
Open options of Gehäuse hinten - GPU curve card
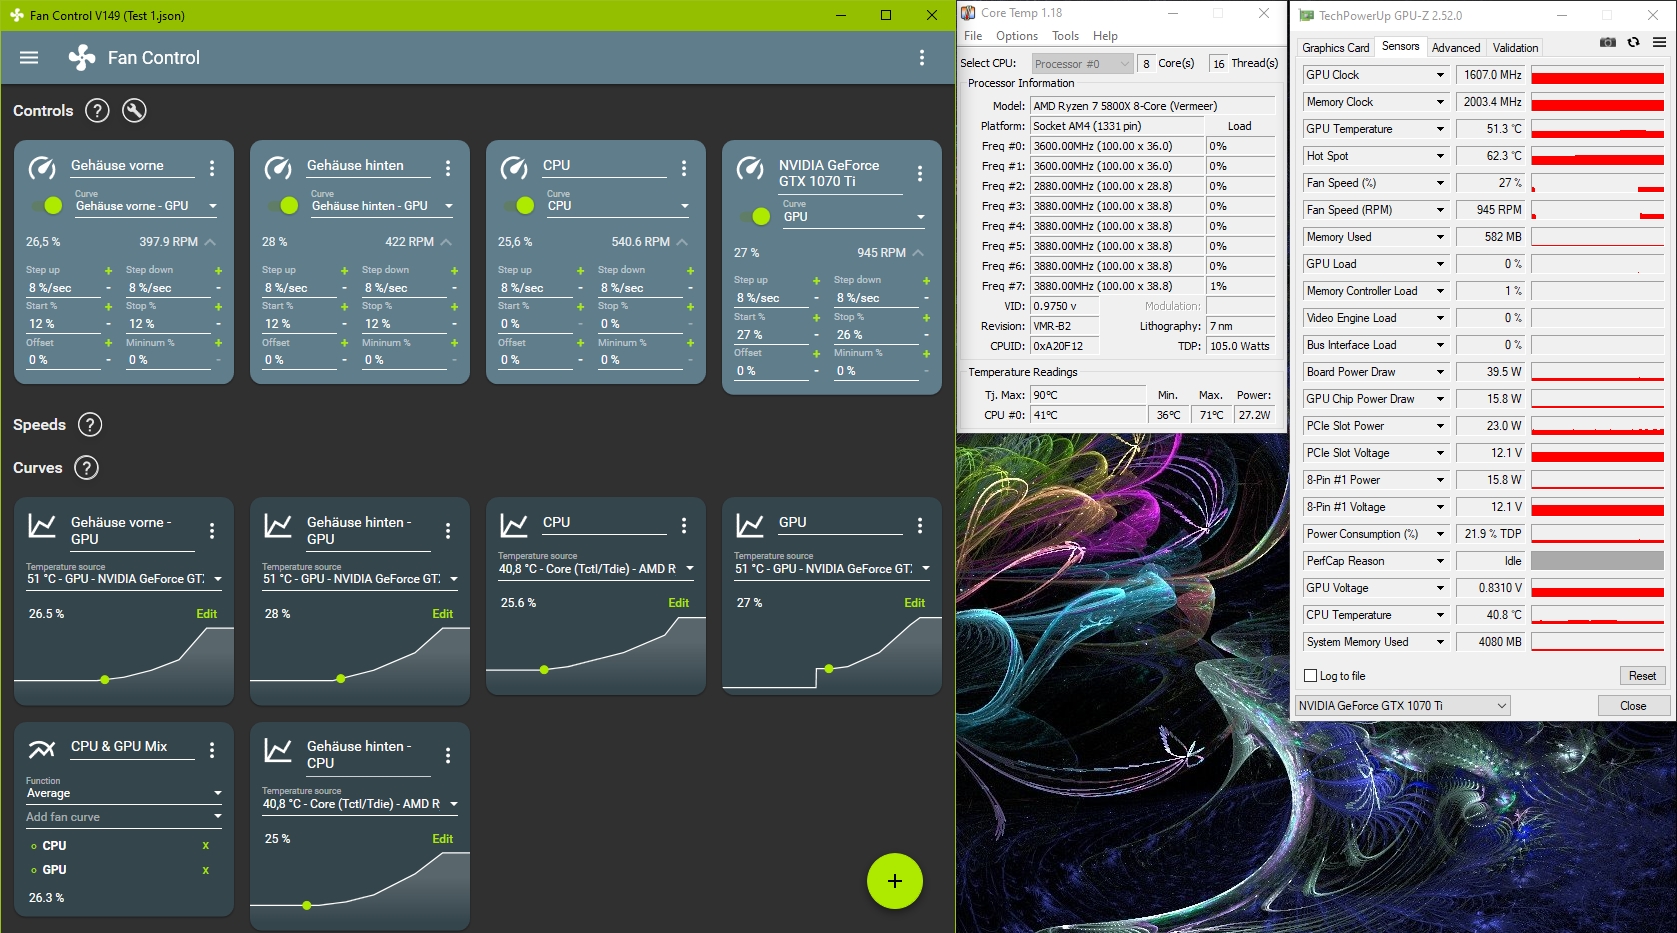tap(448, 530)
